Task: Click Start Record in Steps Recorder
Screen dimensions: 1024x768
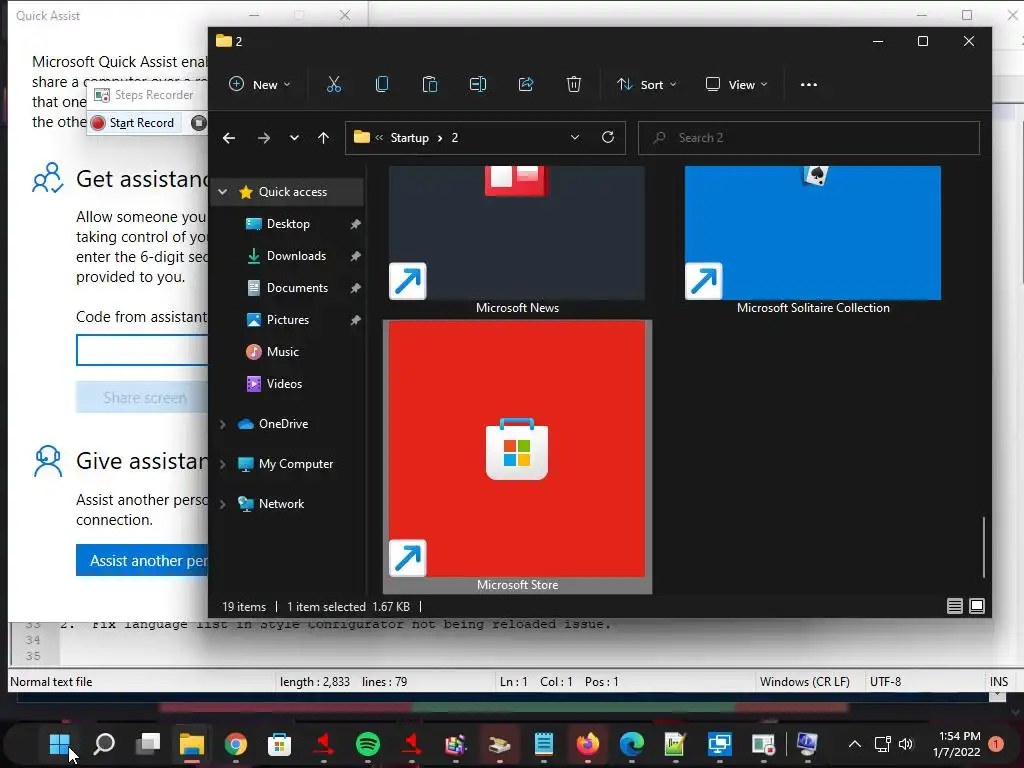Action: [x=133, y=123]
